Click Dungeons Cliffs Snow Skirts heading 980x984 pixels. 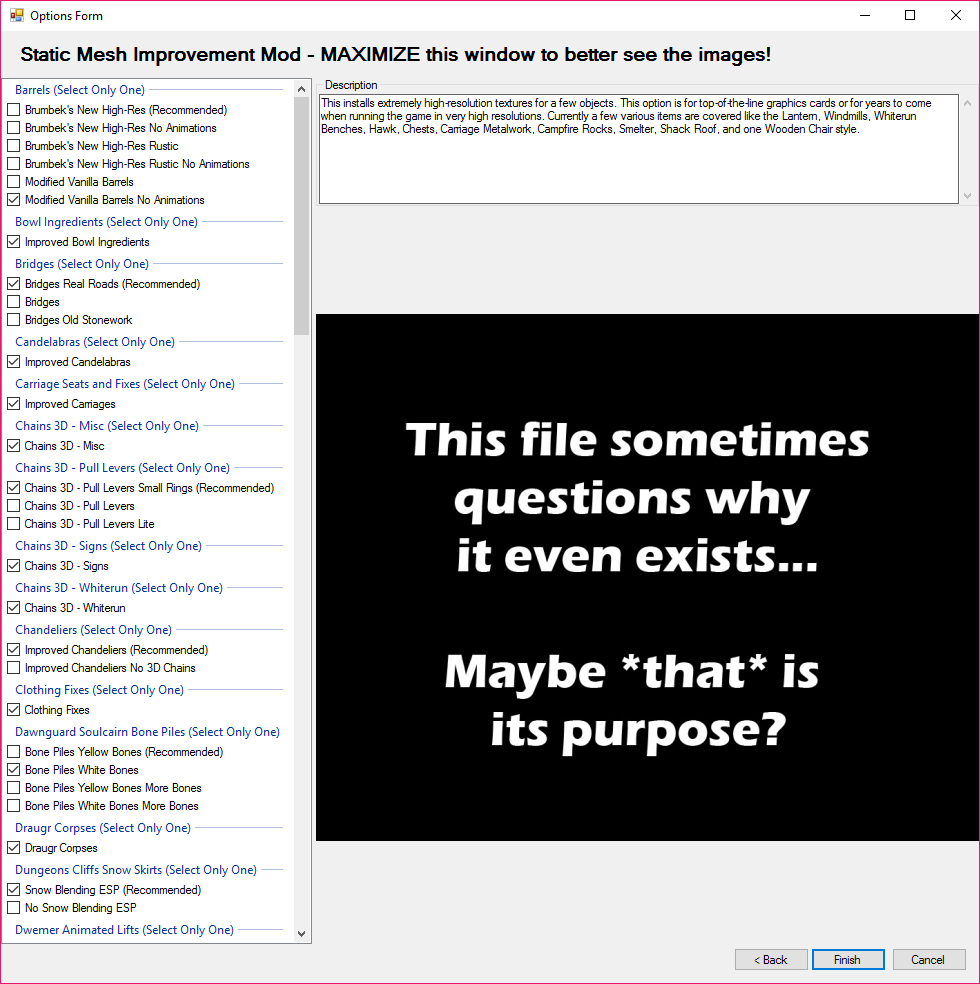(136, 870)
